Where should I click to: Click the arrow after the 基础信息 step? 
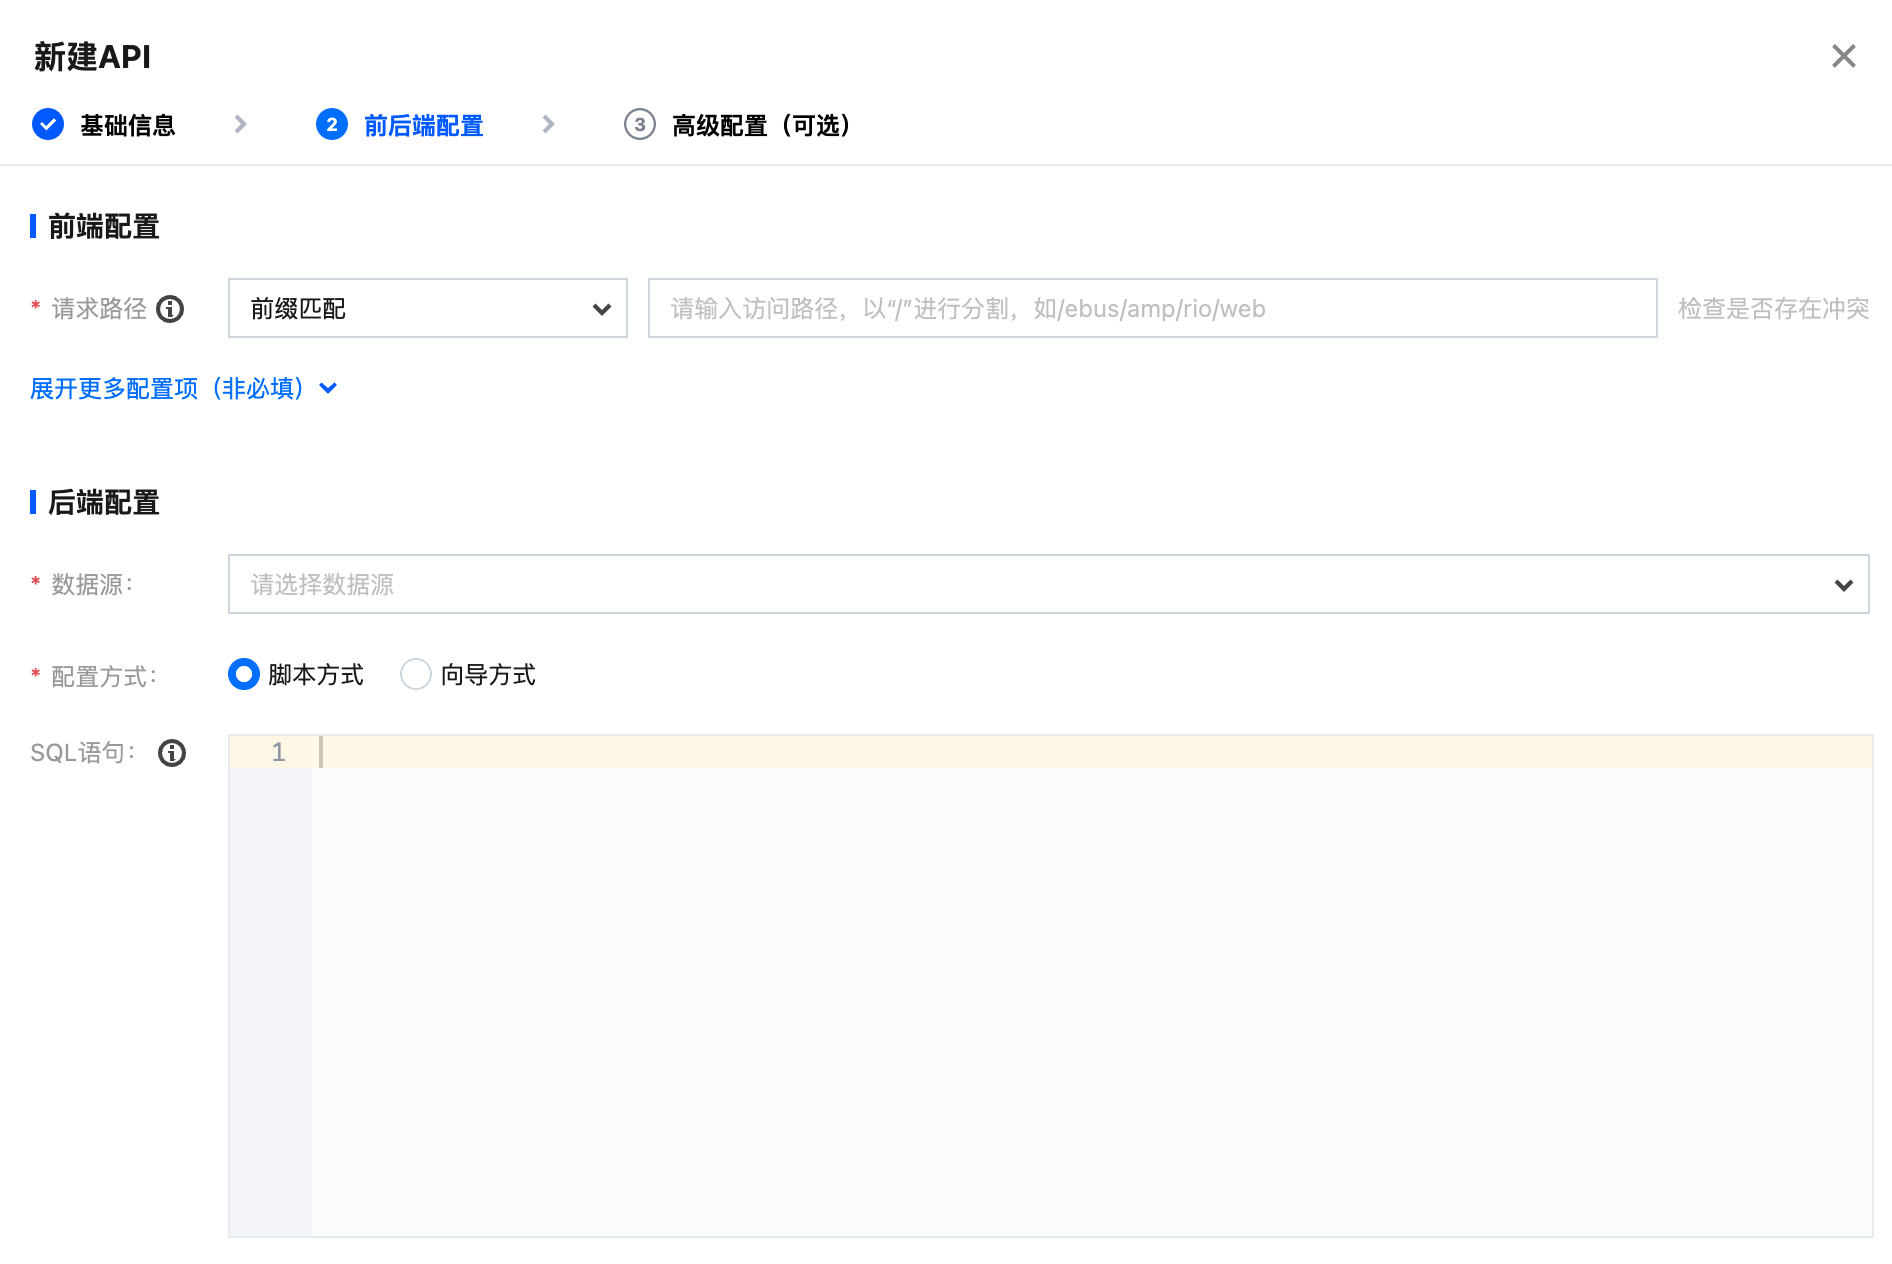pos(240,125)
